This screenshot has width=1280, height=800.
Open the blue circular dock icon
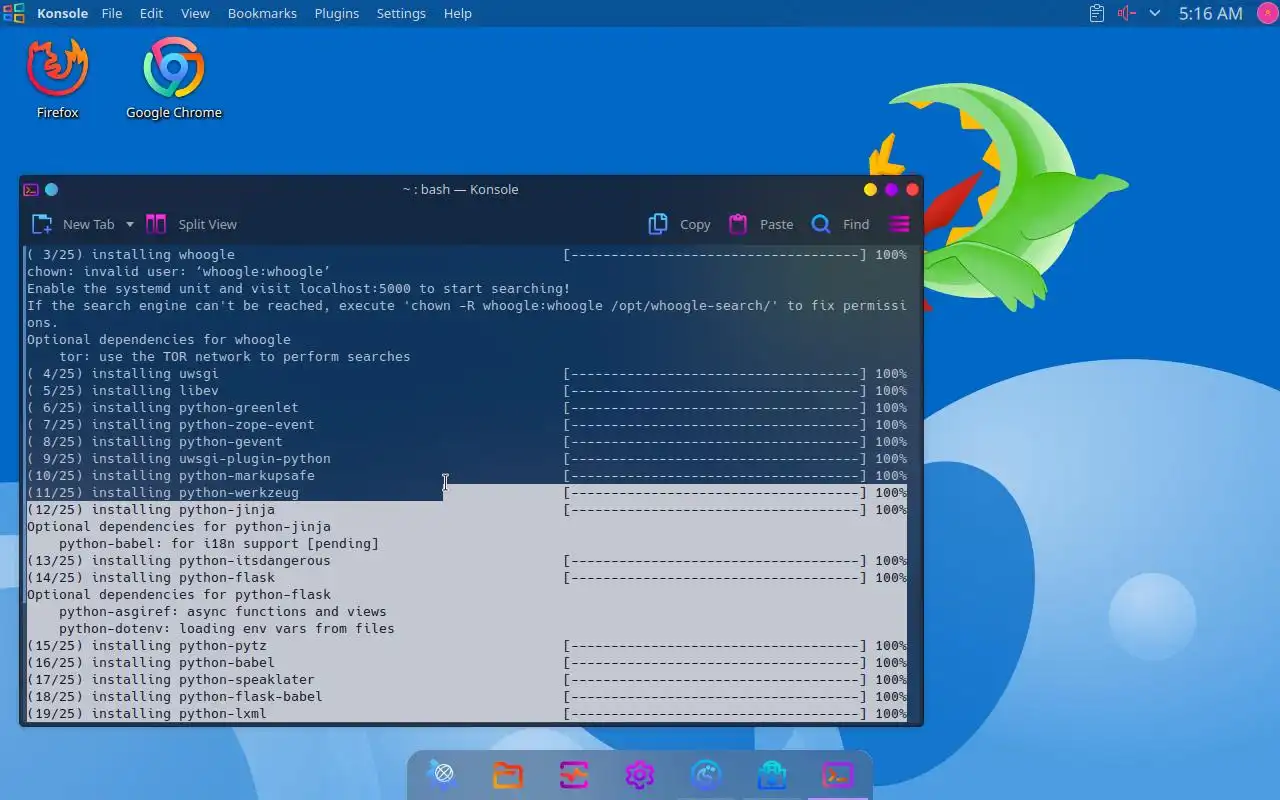(706, 774)
